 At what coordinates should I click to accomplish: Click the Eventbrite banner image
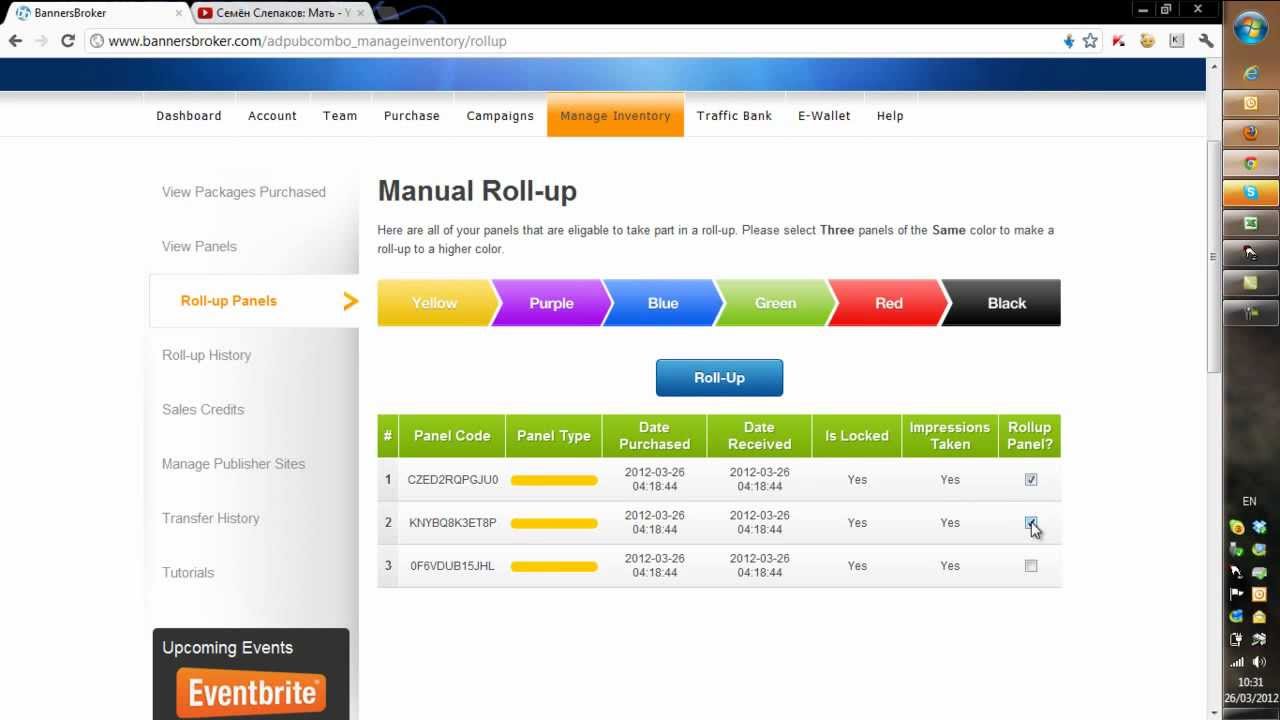pyautogui.click(x=251, y=693)
